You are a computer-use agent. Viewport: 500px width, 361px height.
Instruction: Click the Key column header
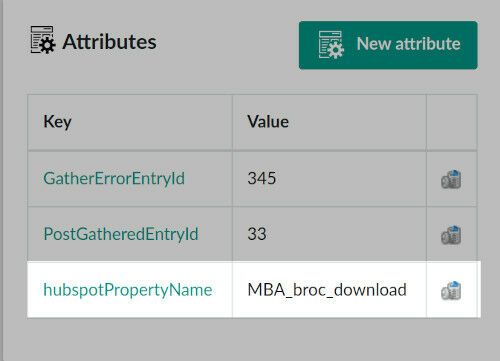pyautogui.click(x=130, y=122)
